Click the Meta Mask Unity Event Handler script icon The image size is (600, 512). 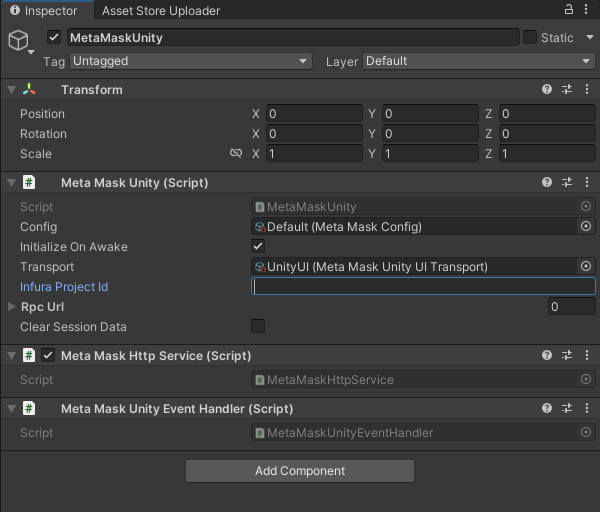29,408
